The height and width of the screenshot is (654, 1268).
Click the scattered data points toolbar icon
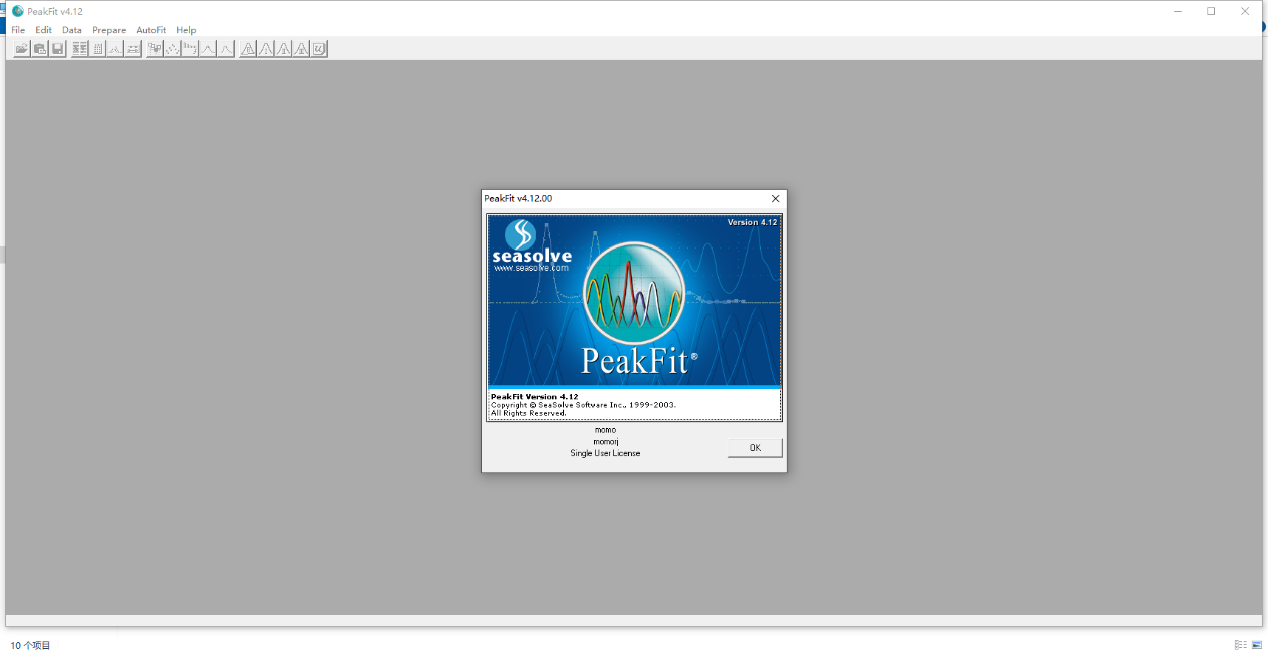pyautogui.click(x=172, y=49)
